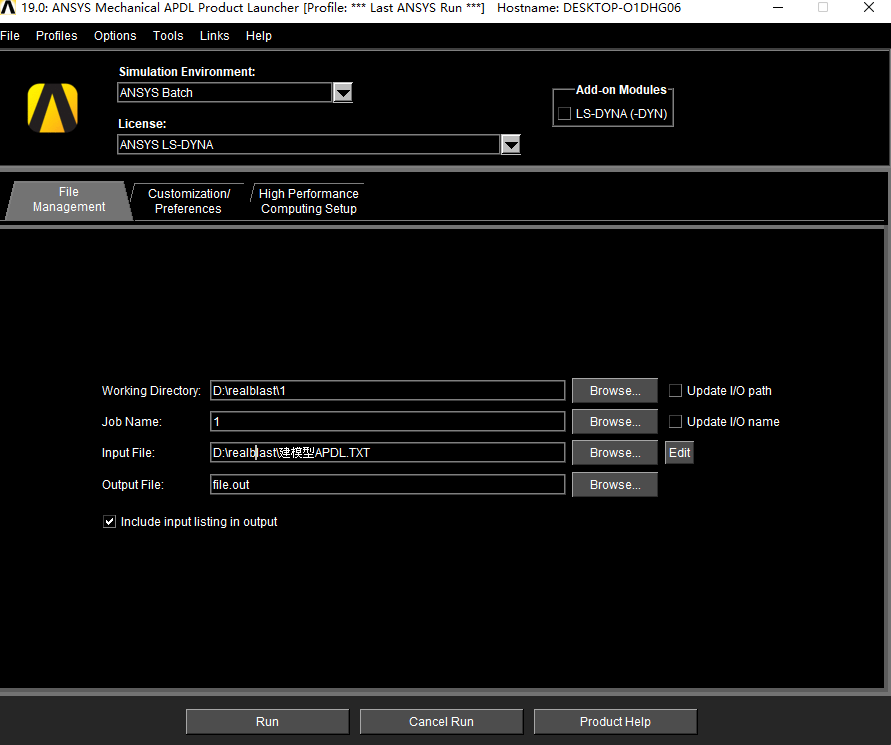The height and width of the screenshot is (745, 891).
Task: Browse for the Job Name
Action: (615, 422)
